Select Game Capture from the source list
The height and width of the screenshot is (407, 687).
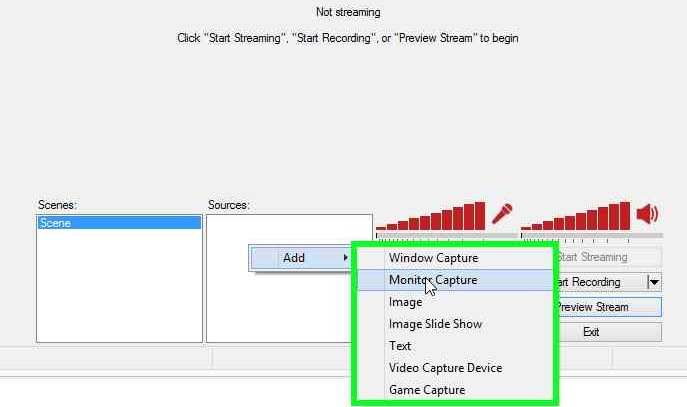[427, 390]
